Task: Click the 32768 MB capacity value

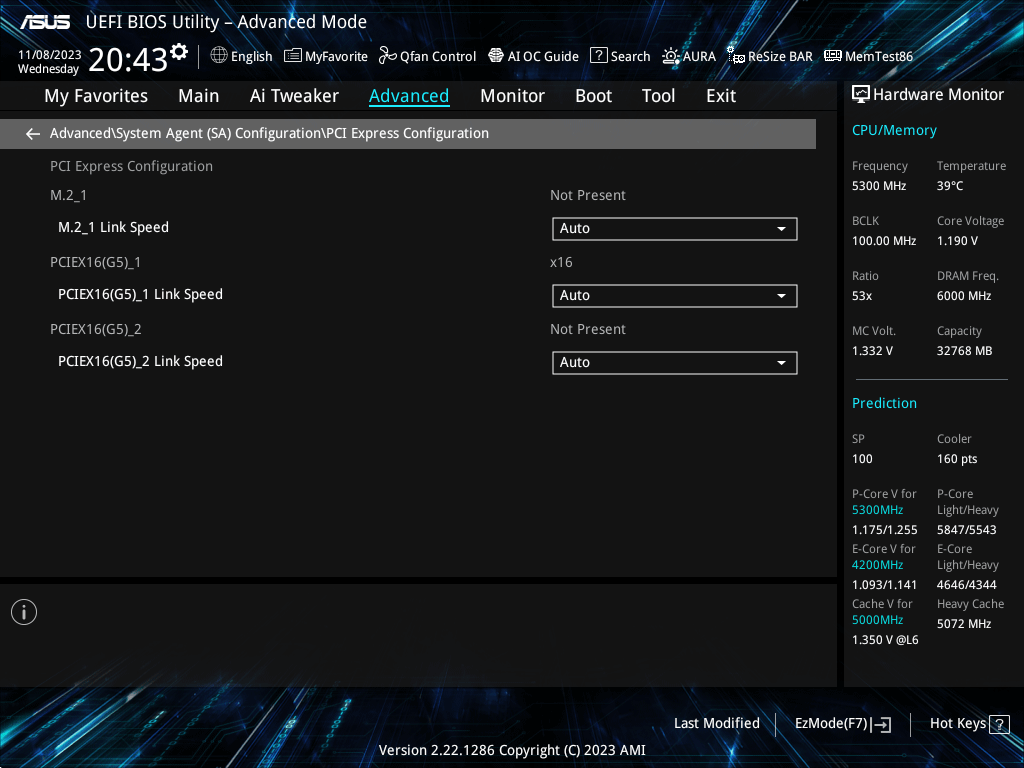Action: 965,351
